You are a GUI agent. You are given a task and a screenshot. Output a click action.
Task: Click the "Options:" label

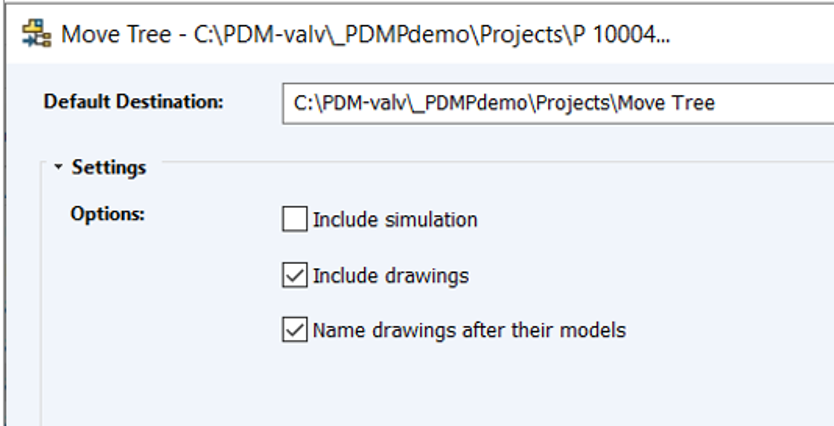[108, 214]
